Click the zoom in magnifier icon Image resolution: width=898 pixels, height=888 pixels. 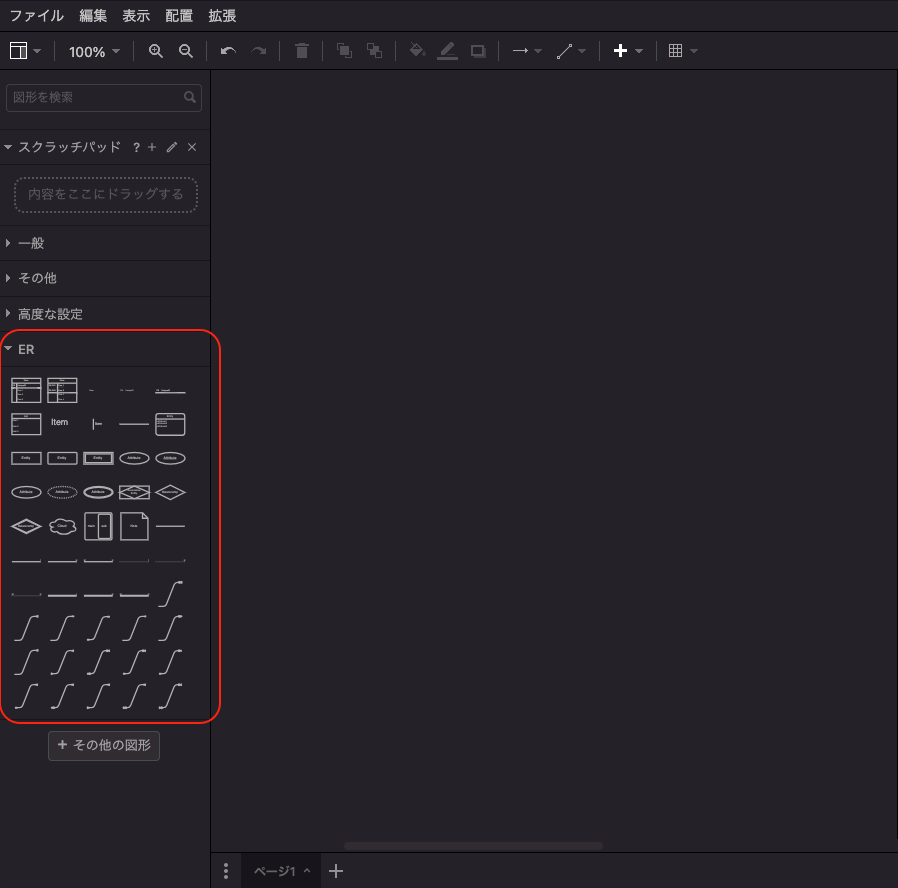[156, 51]
